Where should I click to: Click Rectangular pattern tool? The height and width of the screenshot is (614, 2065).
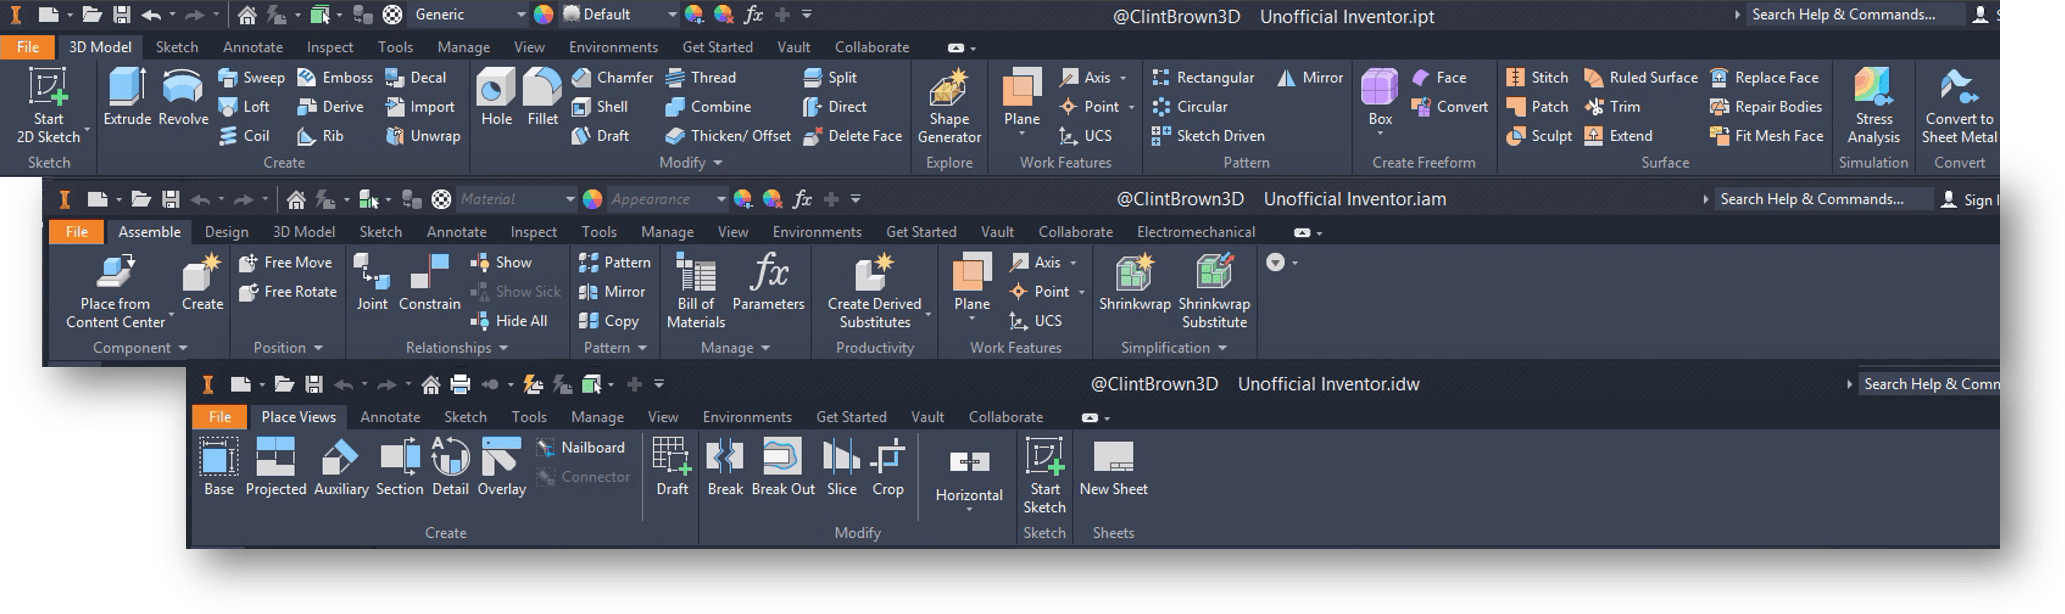point(1203,77)
